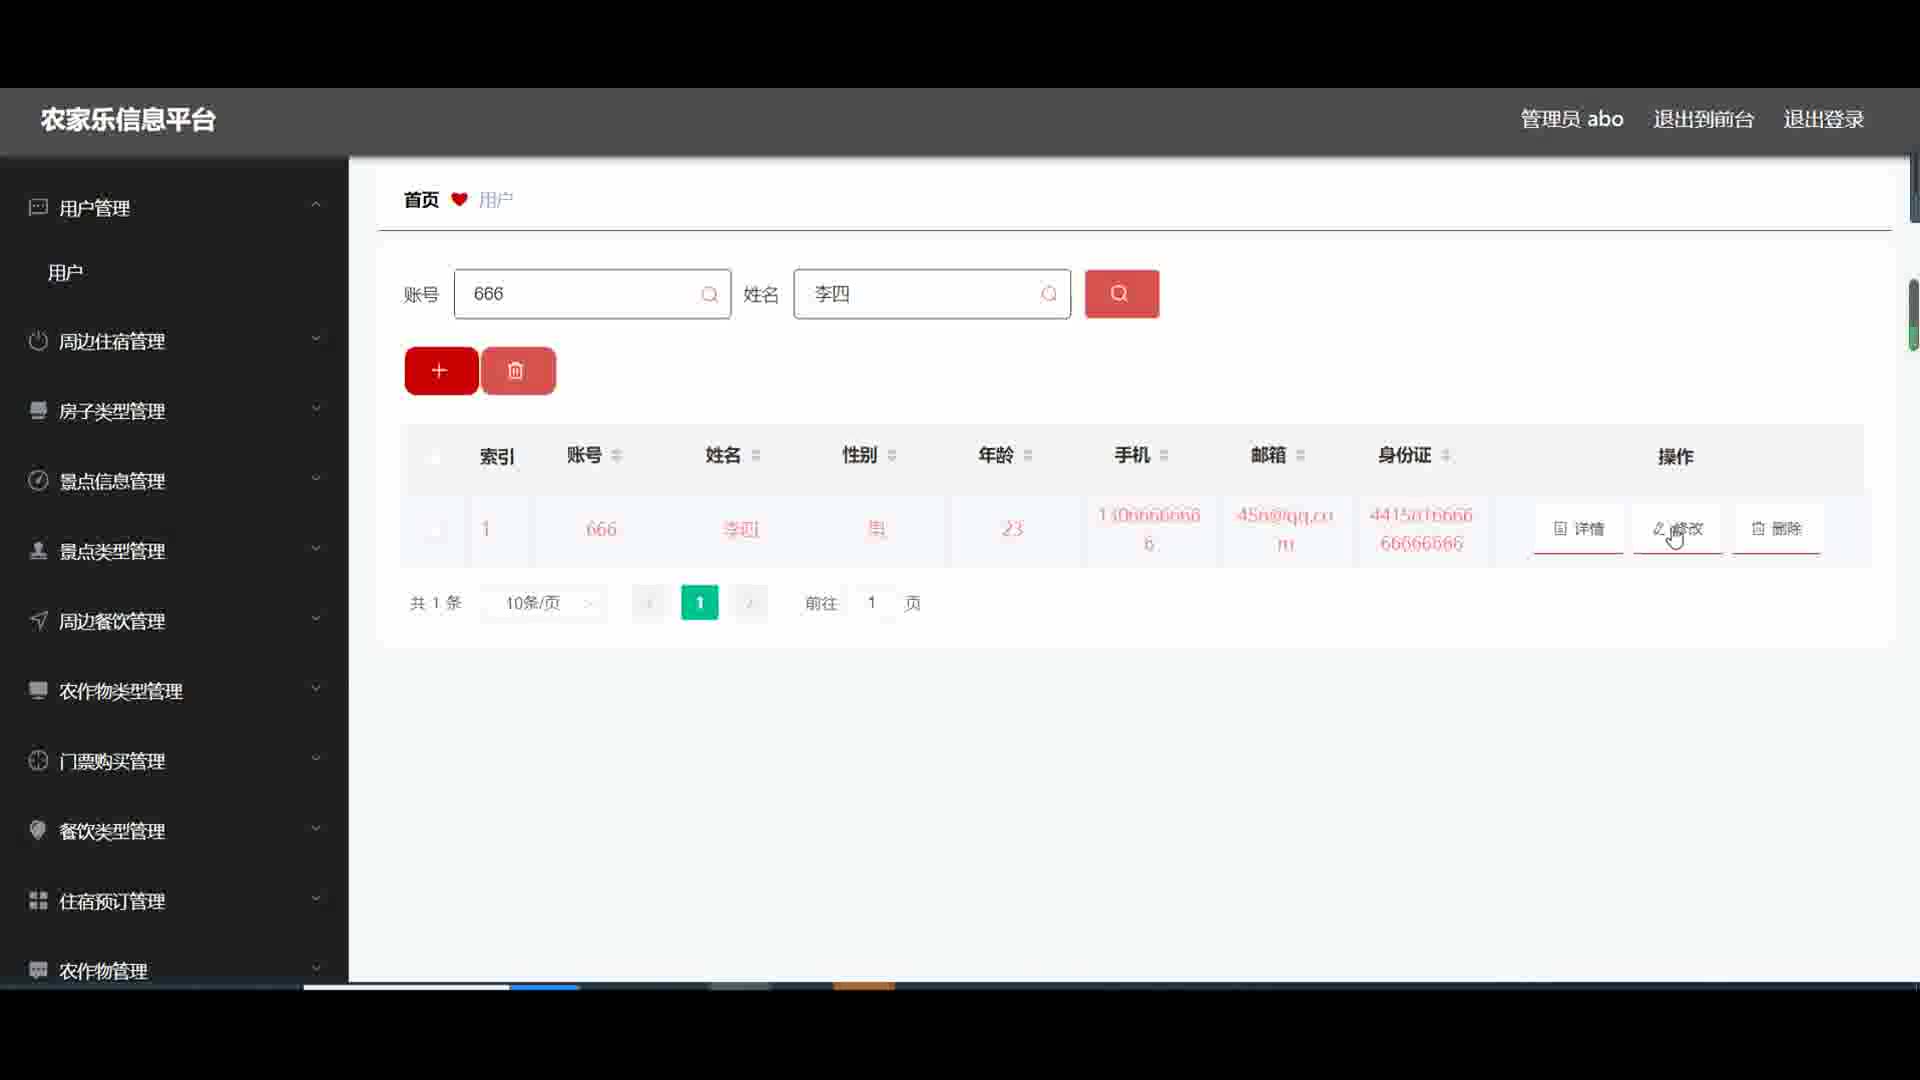Toggle the select-all checkbox in table header

[434, 457]
